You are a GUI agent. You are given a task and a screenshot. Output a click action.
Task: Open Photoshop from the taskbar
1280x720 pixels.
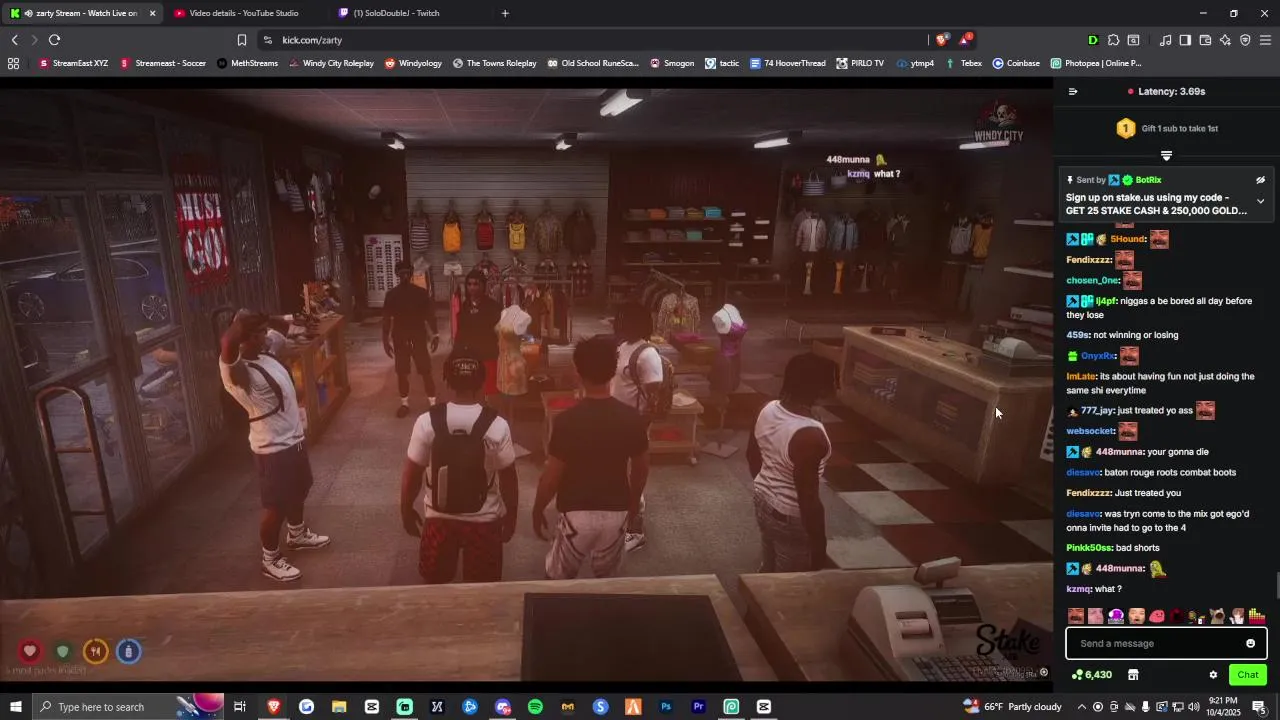pyautogui.click(x=666, y=707)
